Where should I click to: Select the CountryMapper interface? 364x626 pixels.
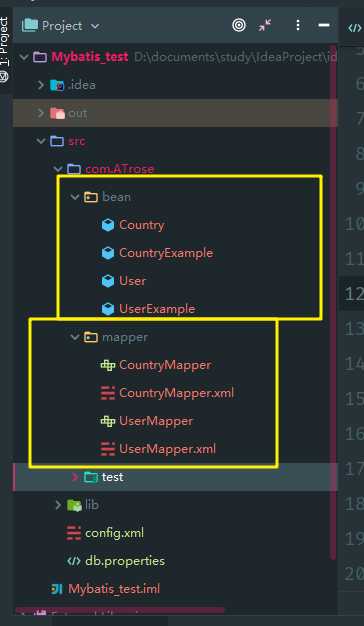coord(165,365)
